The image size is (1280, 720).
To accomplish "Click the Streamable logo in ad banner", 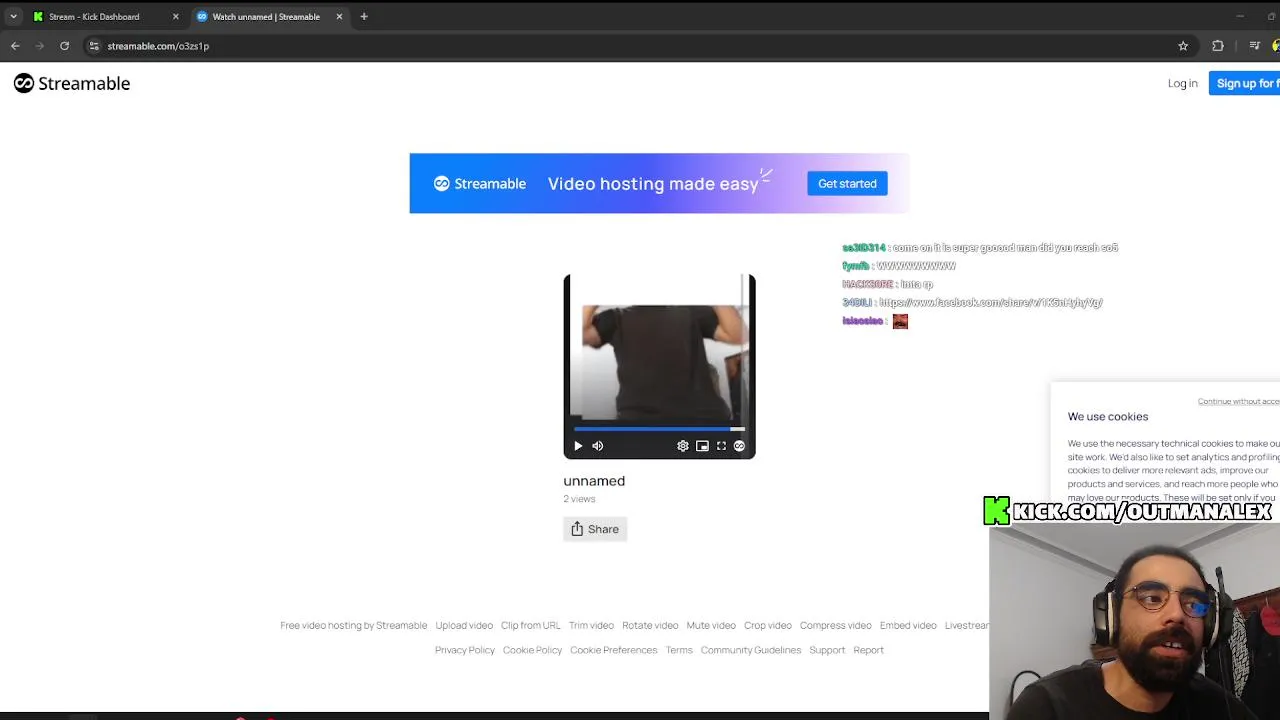I will 479,183.
